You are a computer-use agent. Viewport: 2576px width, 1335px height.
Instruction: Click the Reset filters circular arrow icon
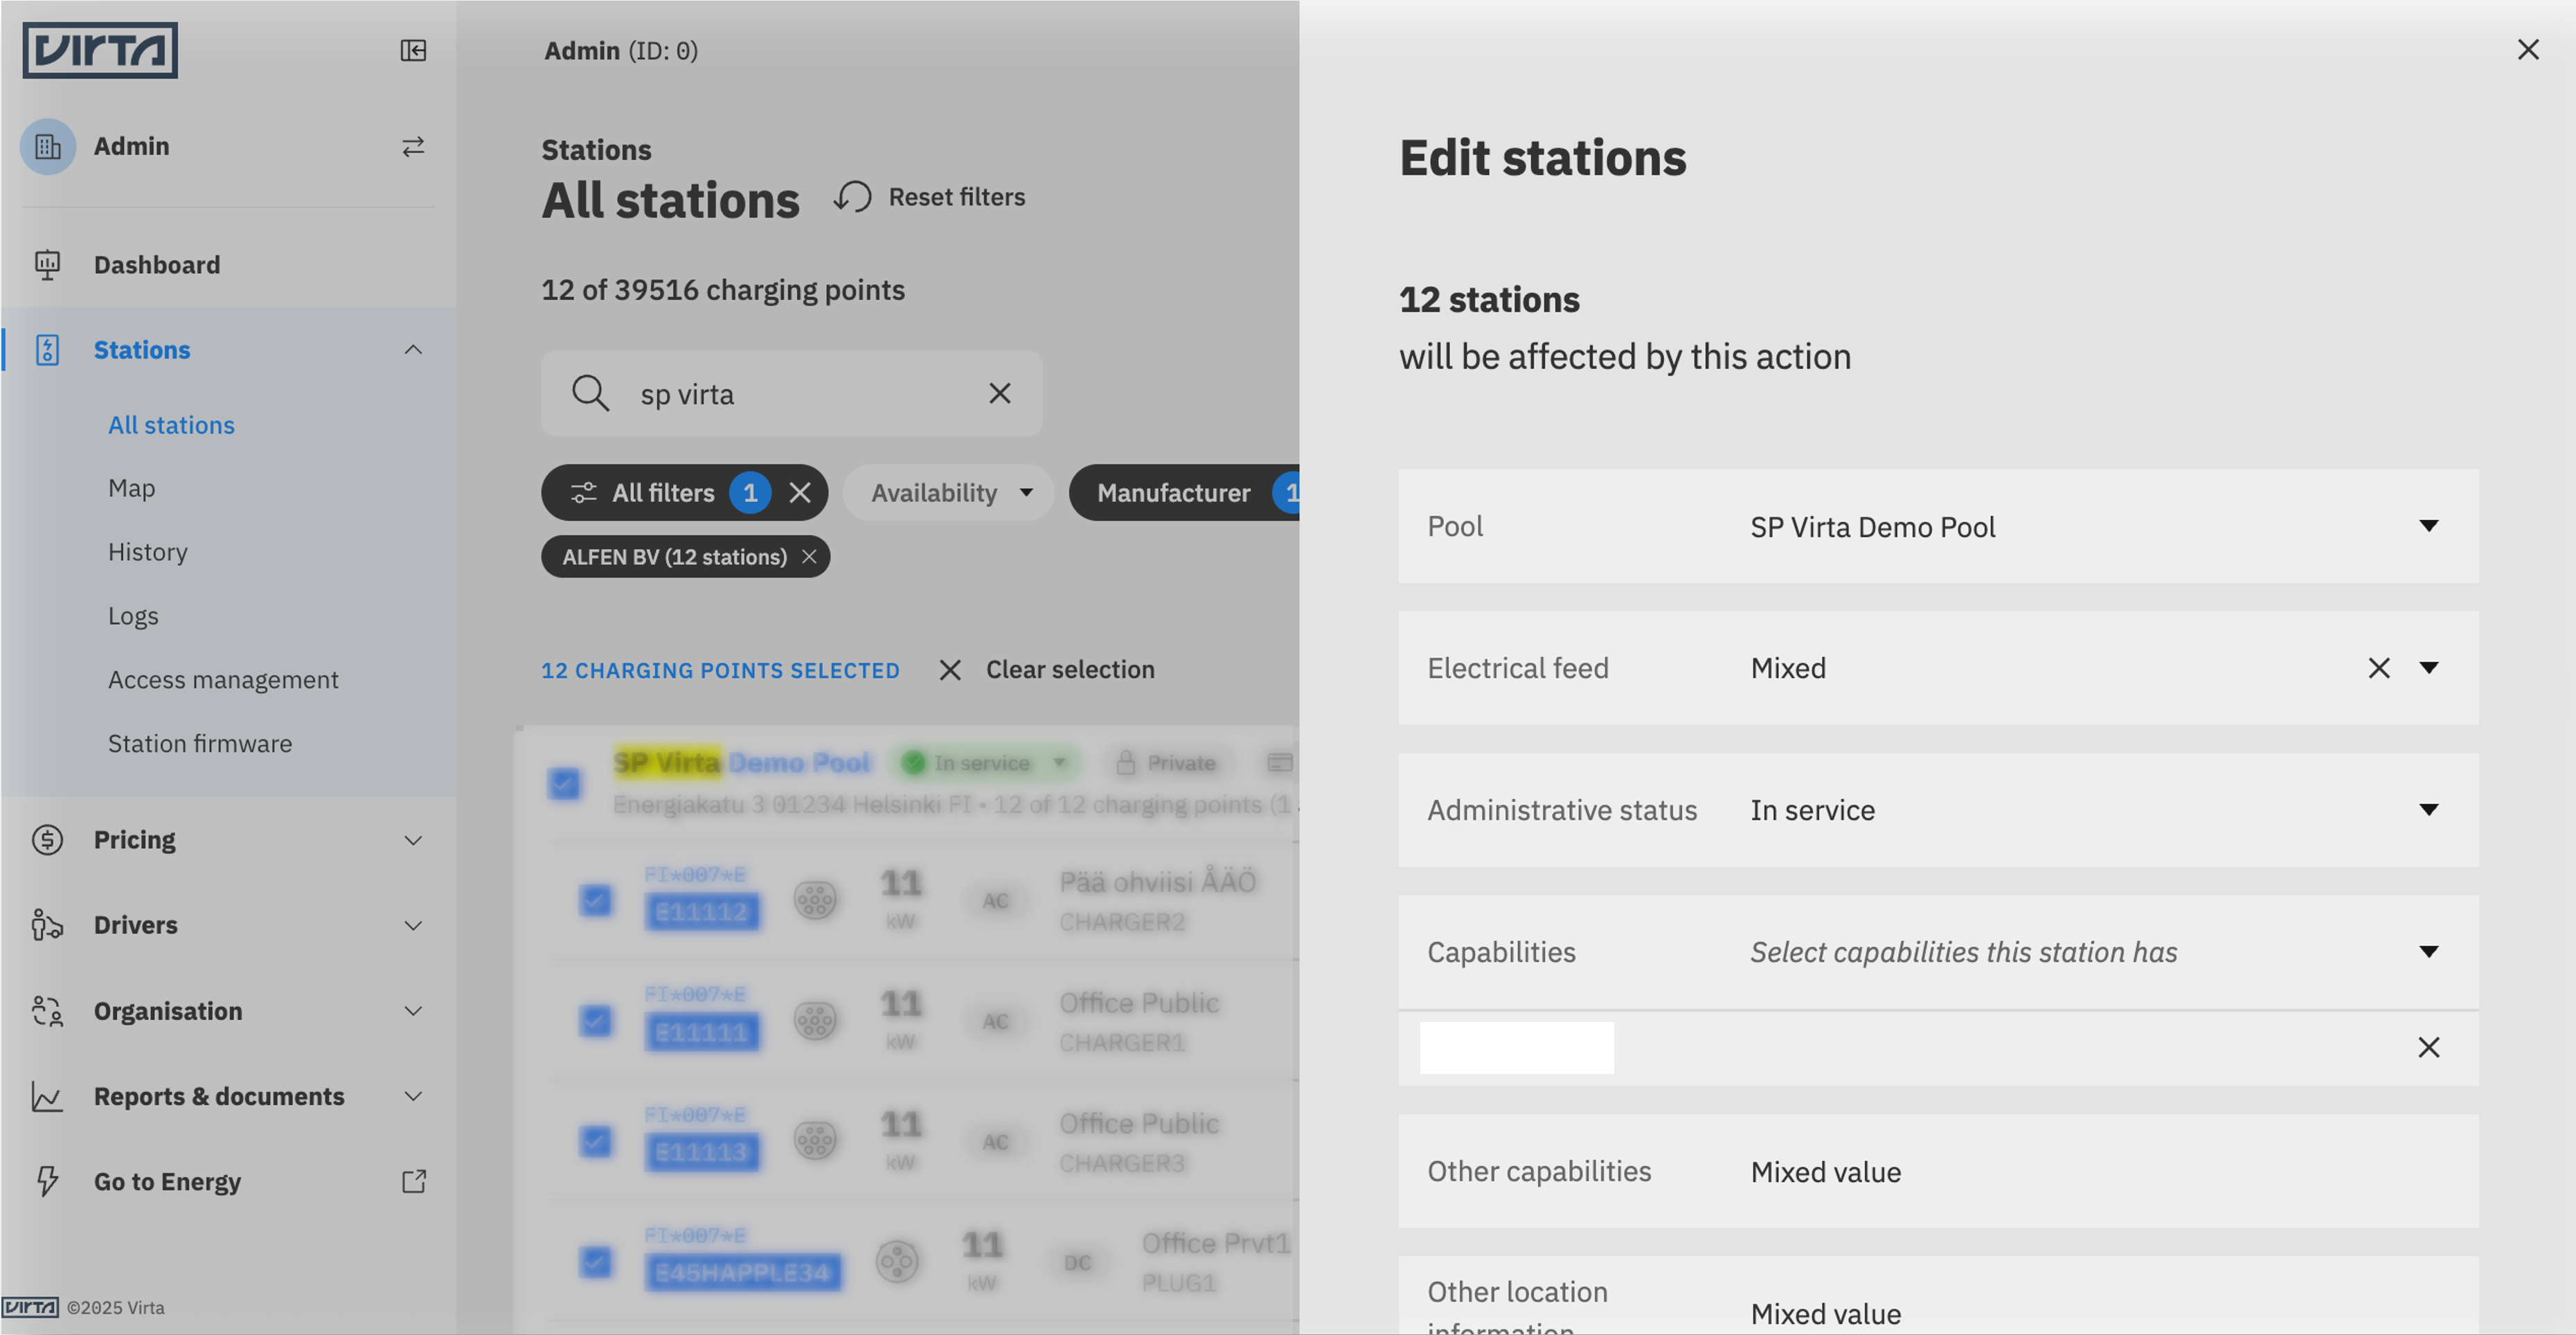click(x=853, y=197)
